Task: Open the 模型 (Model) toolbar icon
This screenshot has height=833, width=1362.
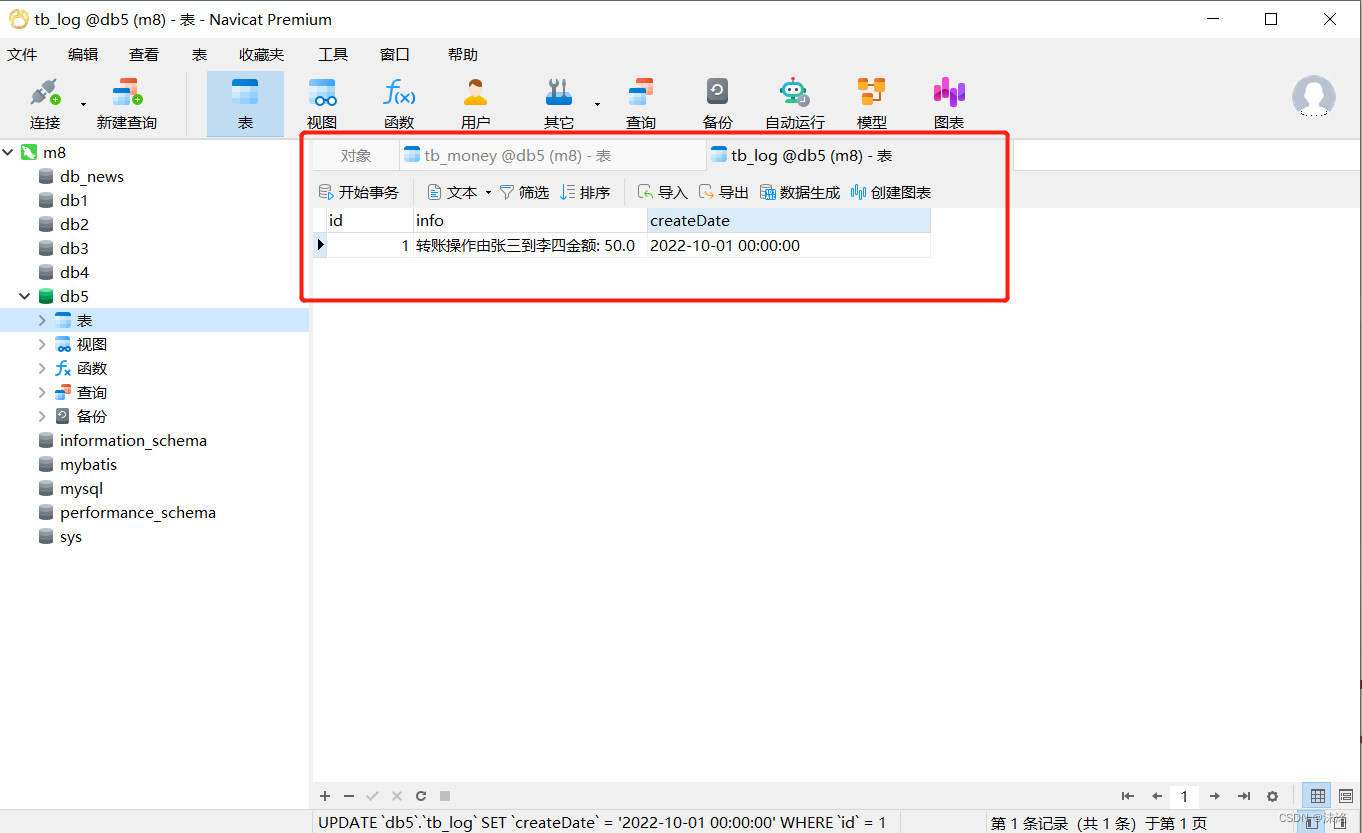Action: coord(872,104)
